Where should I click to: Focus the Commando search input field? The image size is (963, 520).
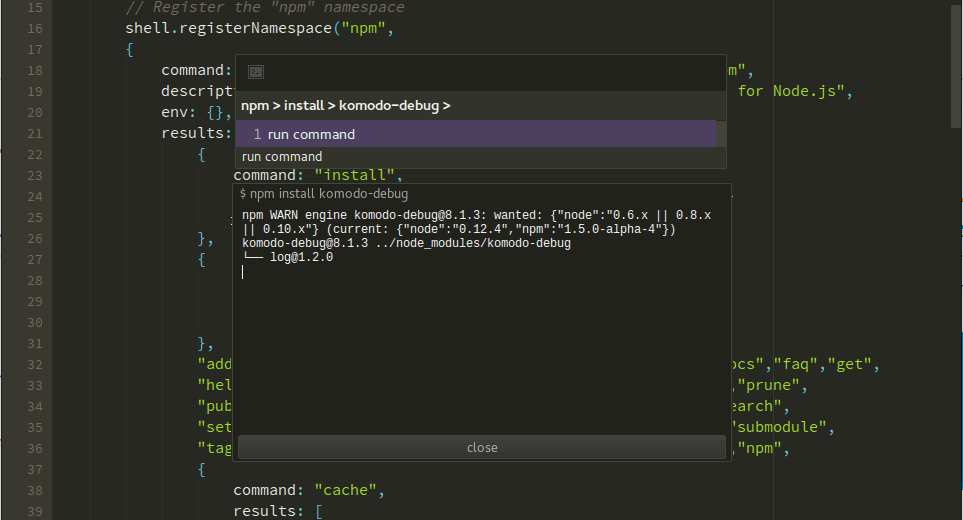pyautogui.click(x=490, y=72)
